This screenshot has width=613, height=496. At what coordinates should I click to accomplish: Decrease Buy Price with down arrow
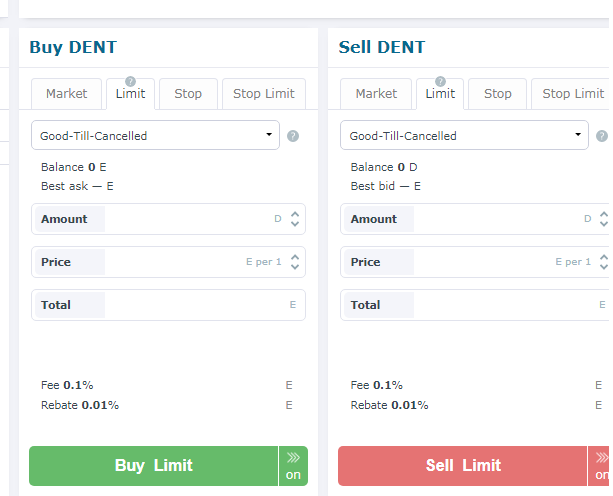click(x=295, y=267)
